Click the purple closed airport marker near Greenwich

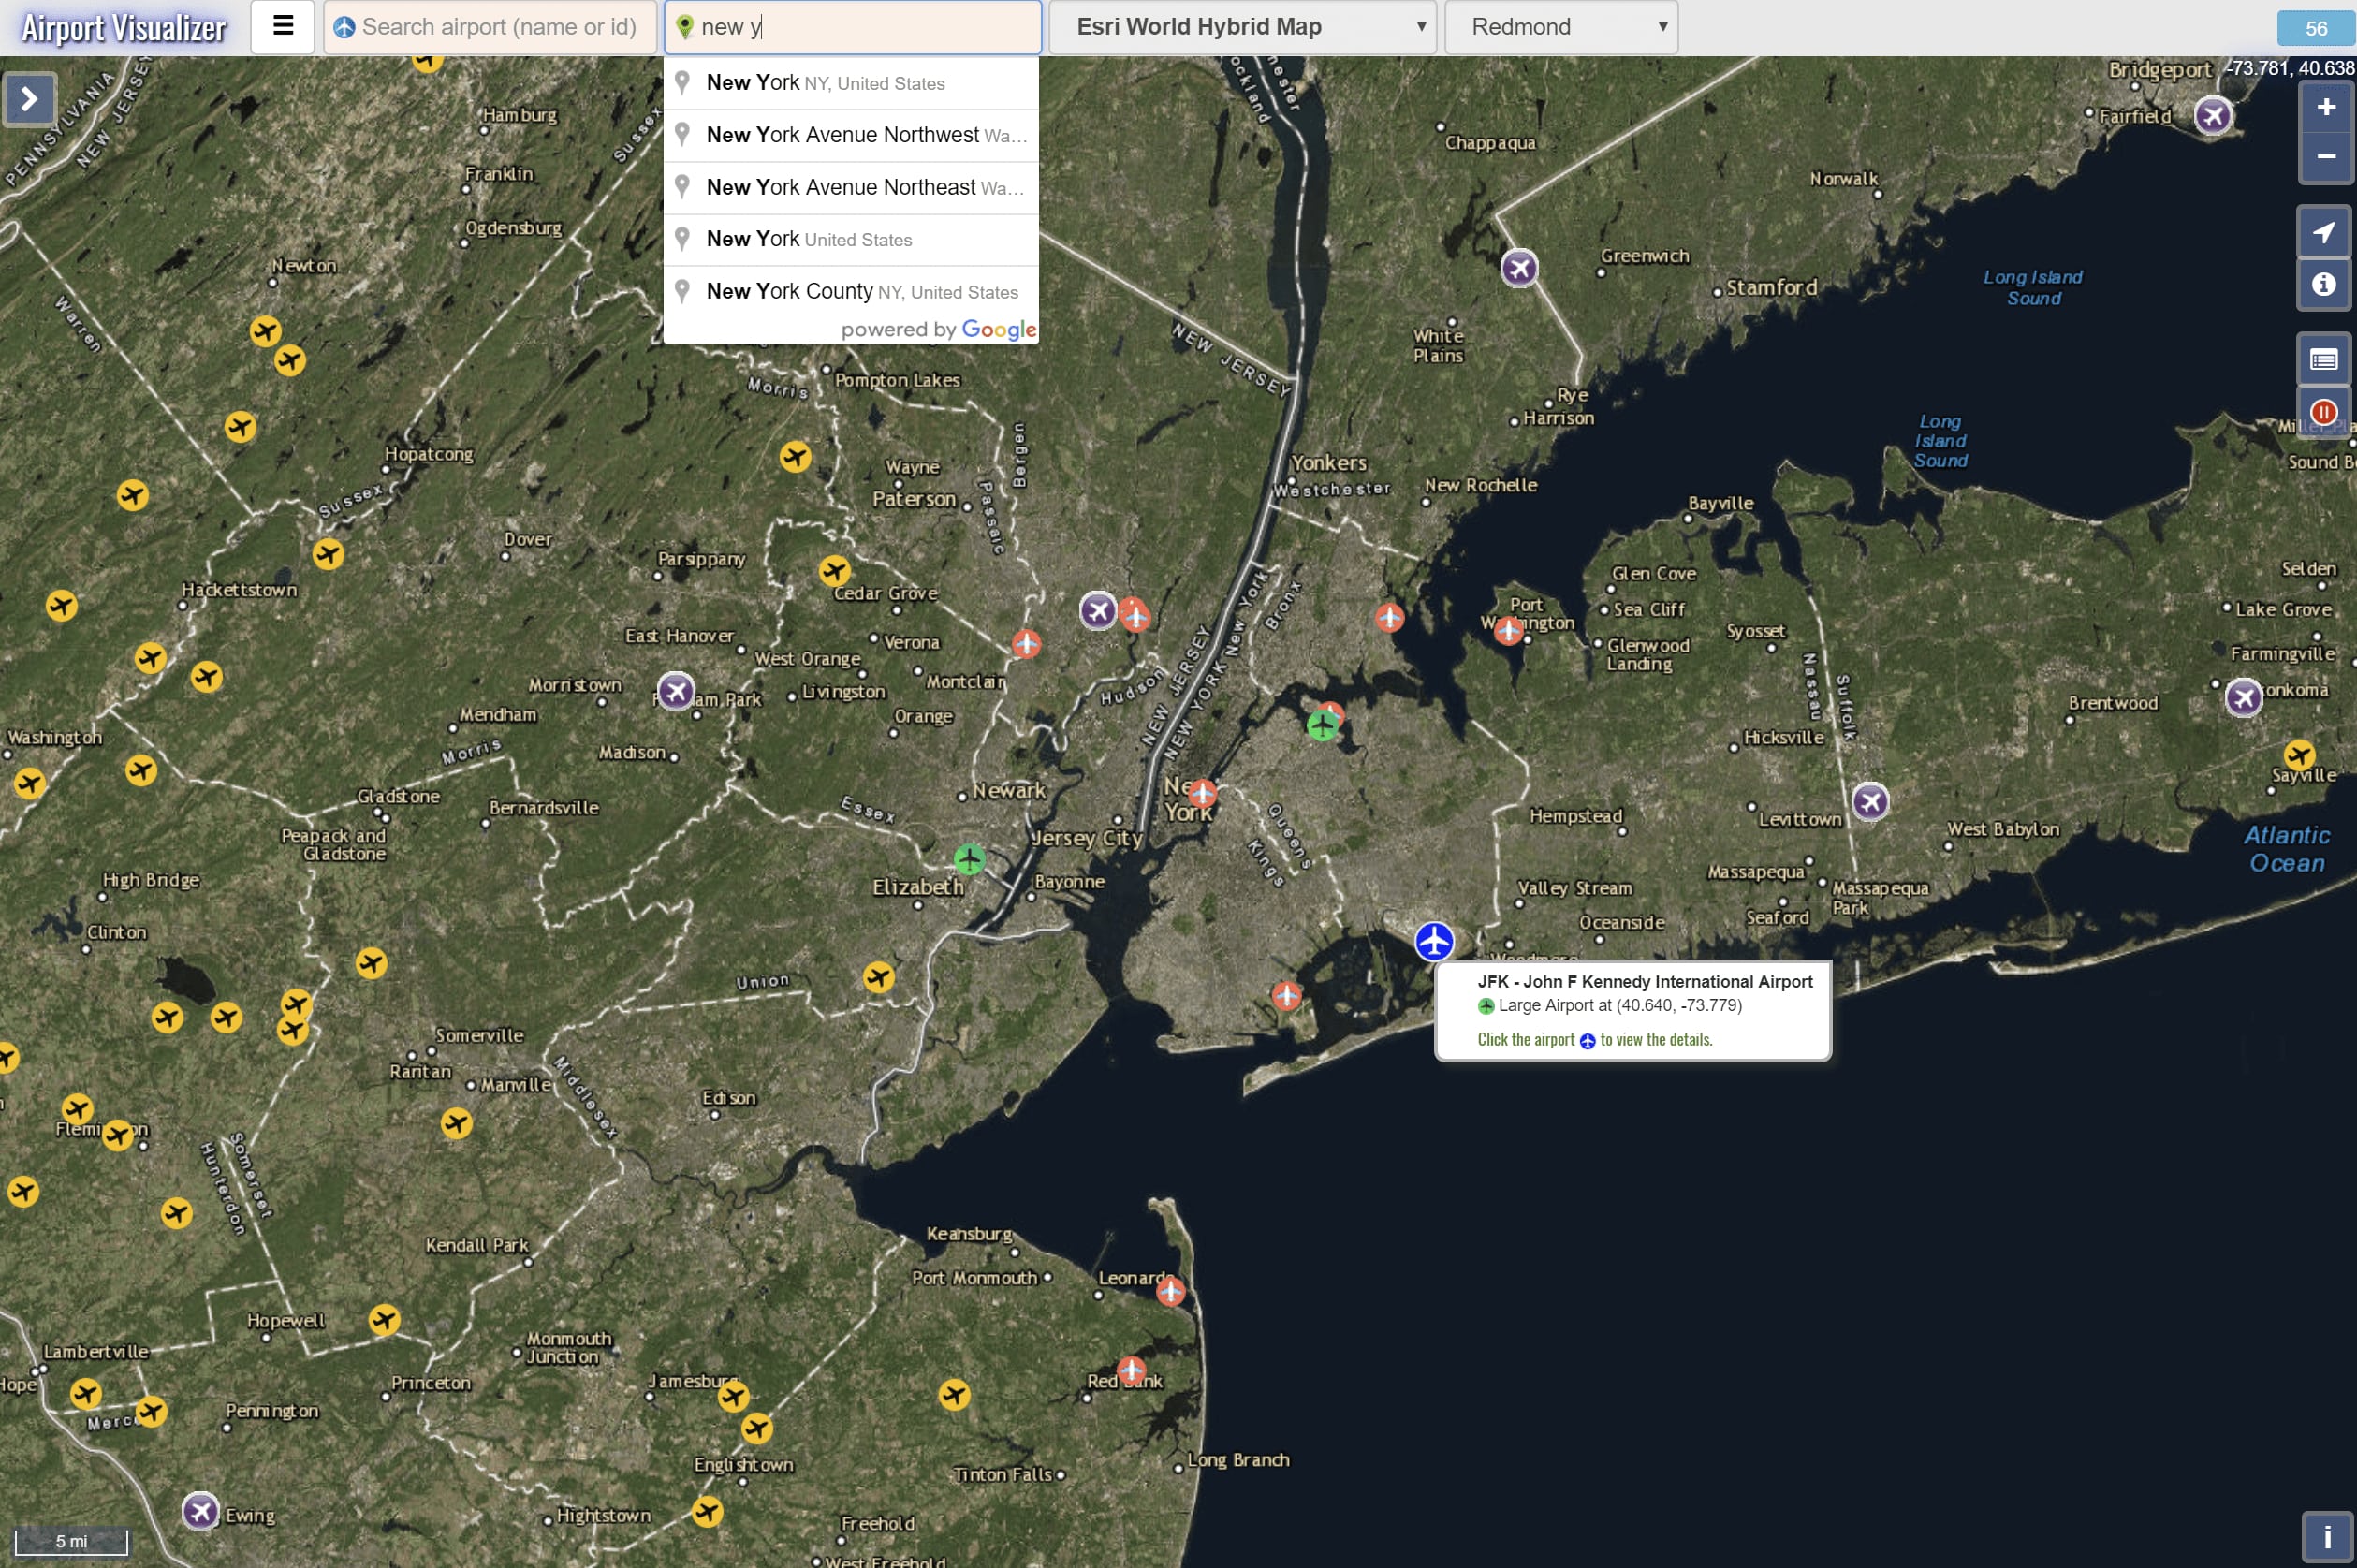click(x=1519, y=268)
